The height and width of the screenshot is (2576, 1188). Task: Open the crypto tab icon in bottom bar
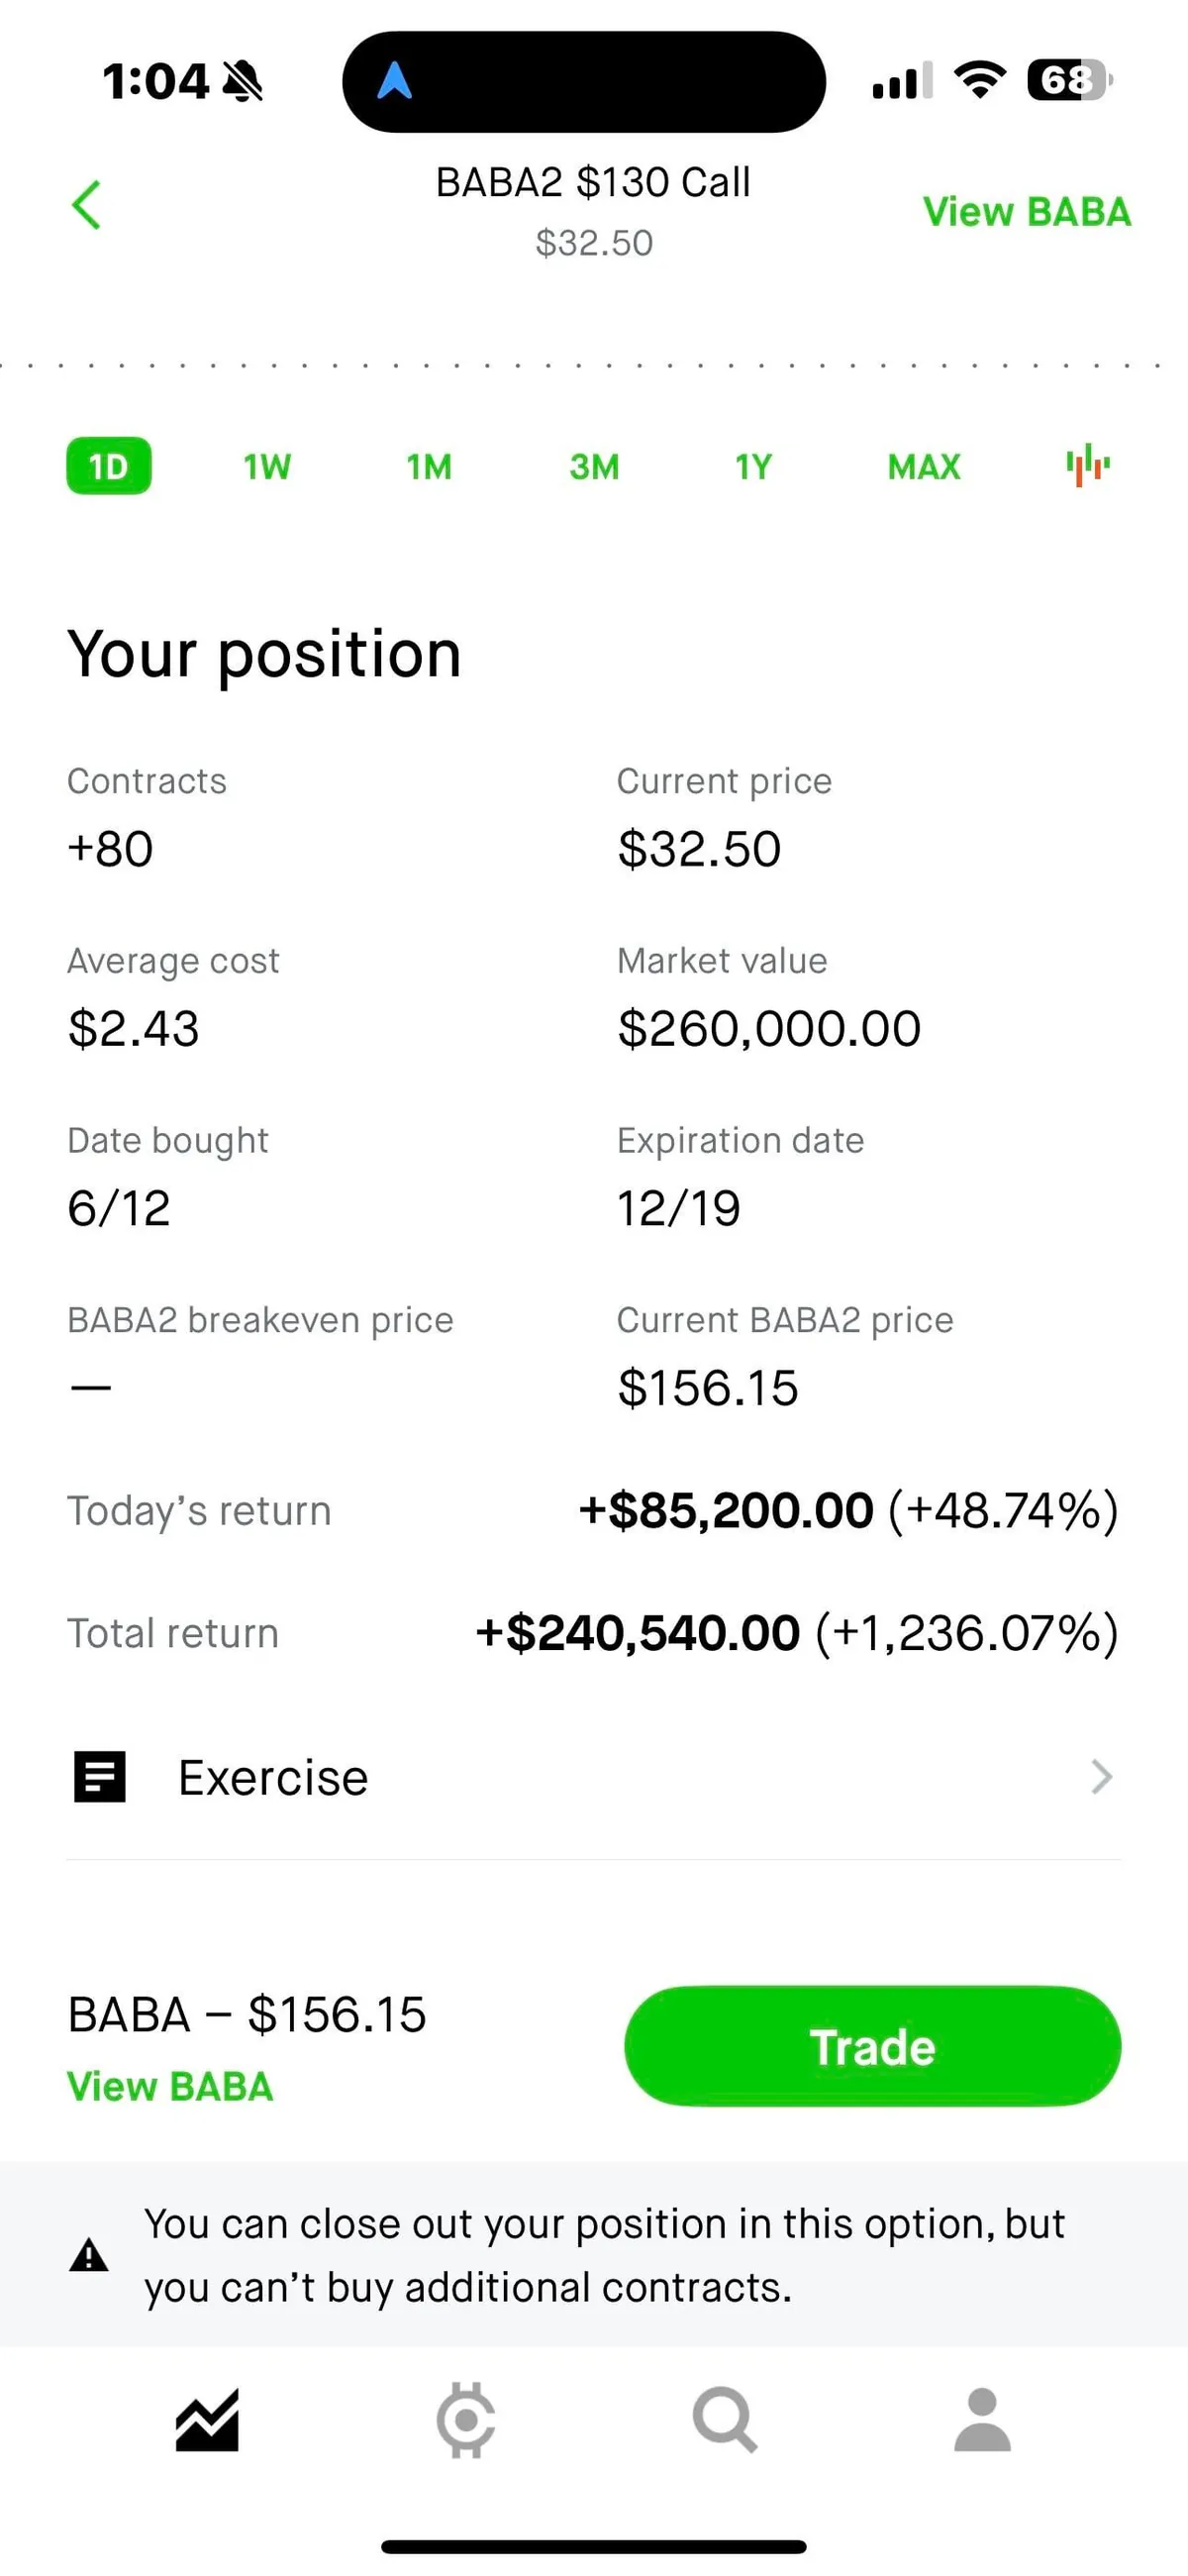click(x=466, y=2421)
